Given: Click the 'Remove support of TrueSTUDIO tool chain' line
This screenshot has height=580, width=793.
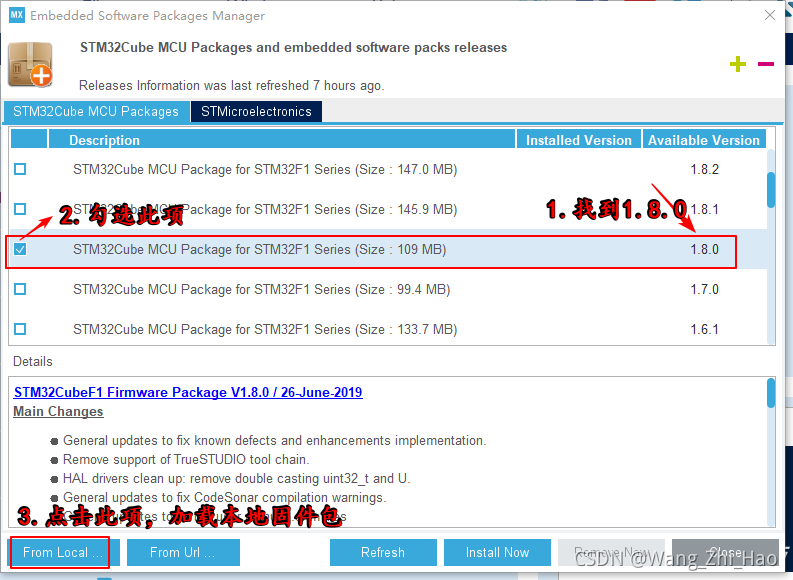Looking at the screenshot, I should click(x=186, y=460).
